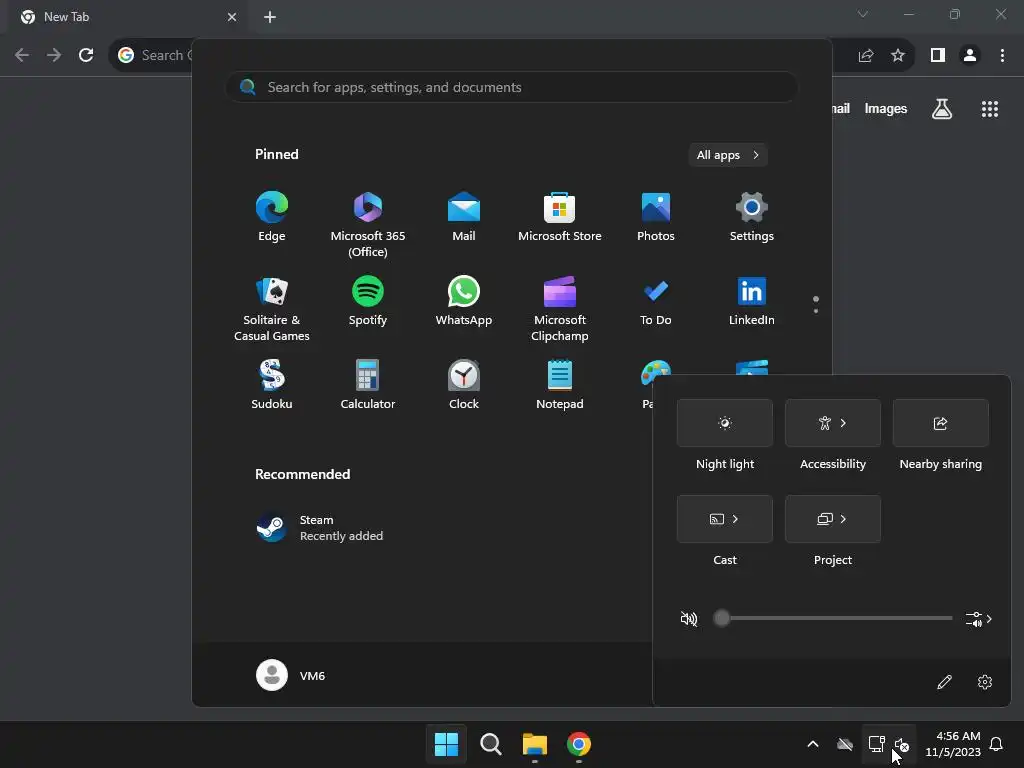This screenshot has height=768, width=1024.
Task: Reload the page in Chrome
Action: [86, 56]
